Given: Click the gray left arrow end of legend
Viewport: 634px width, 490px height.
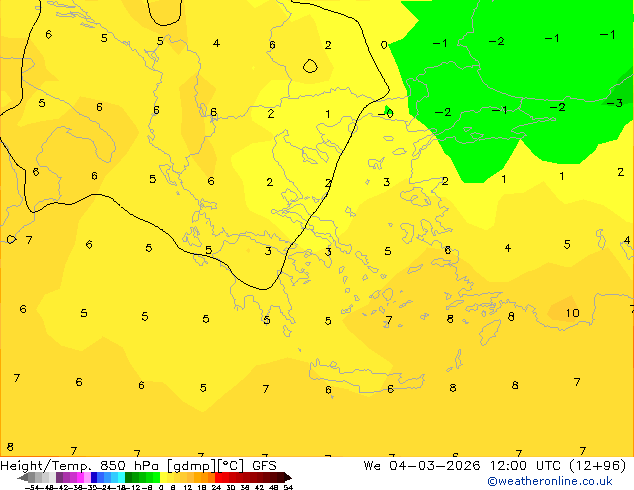Looking at the screenshot, I should coord(23,478).
